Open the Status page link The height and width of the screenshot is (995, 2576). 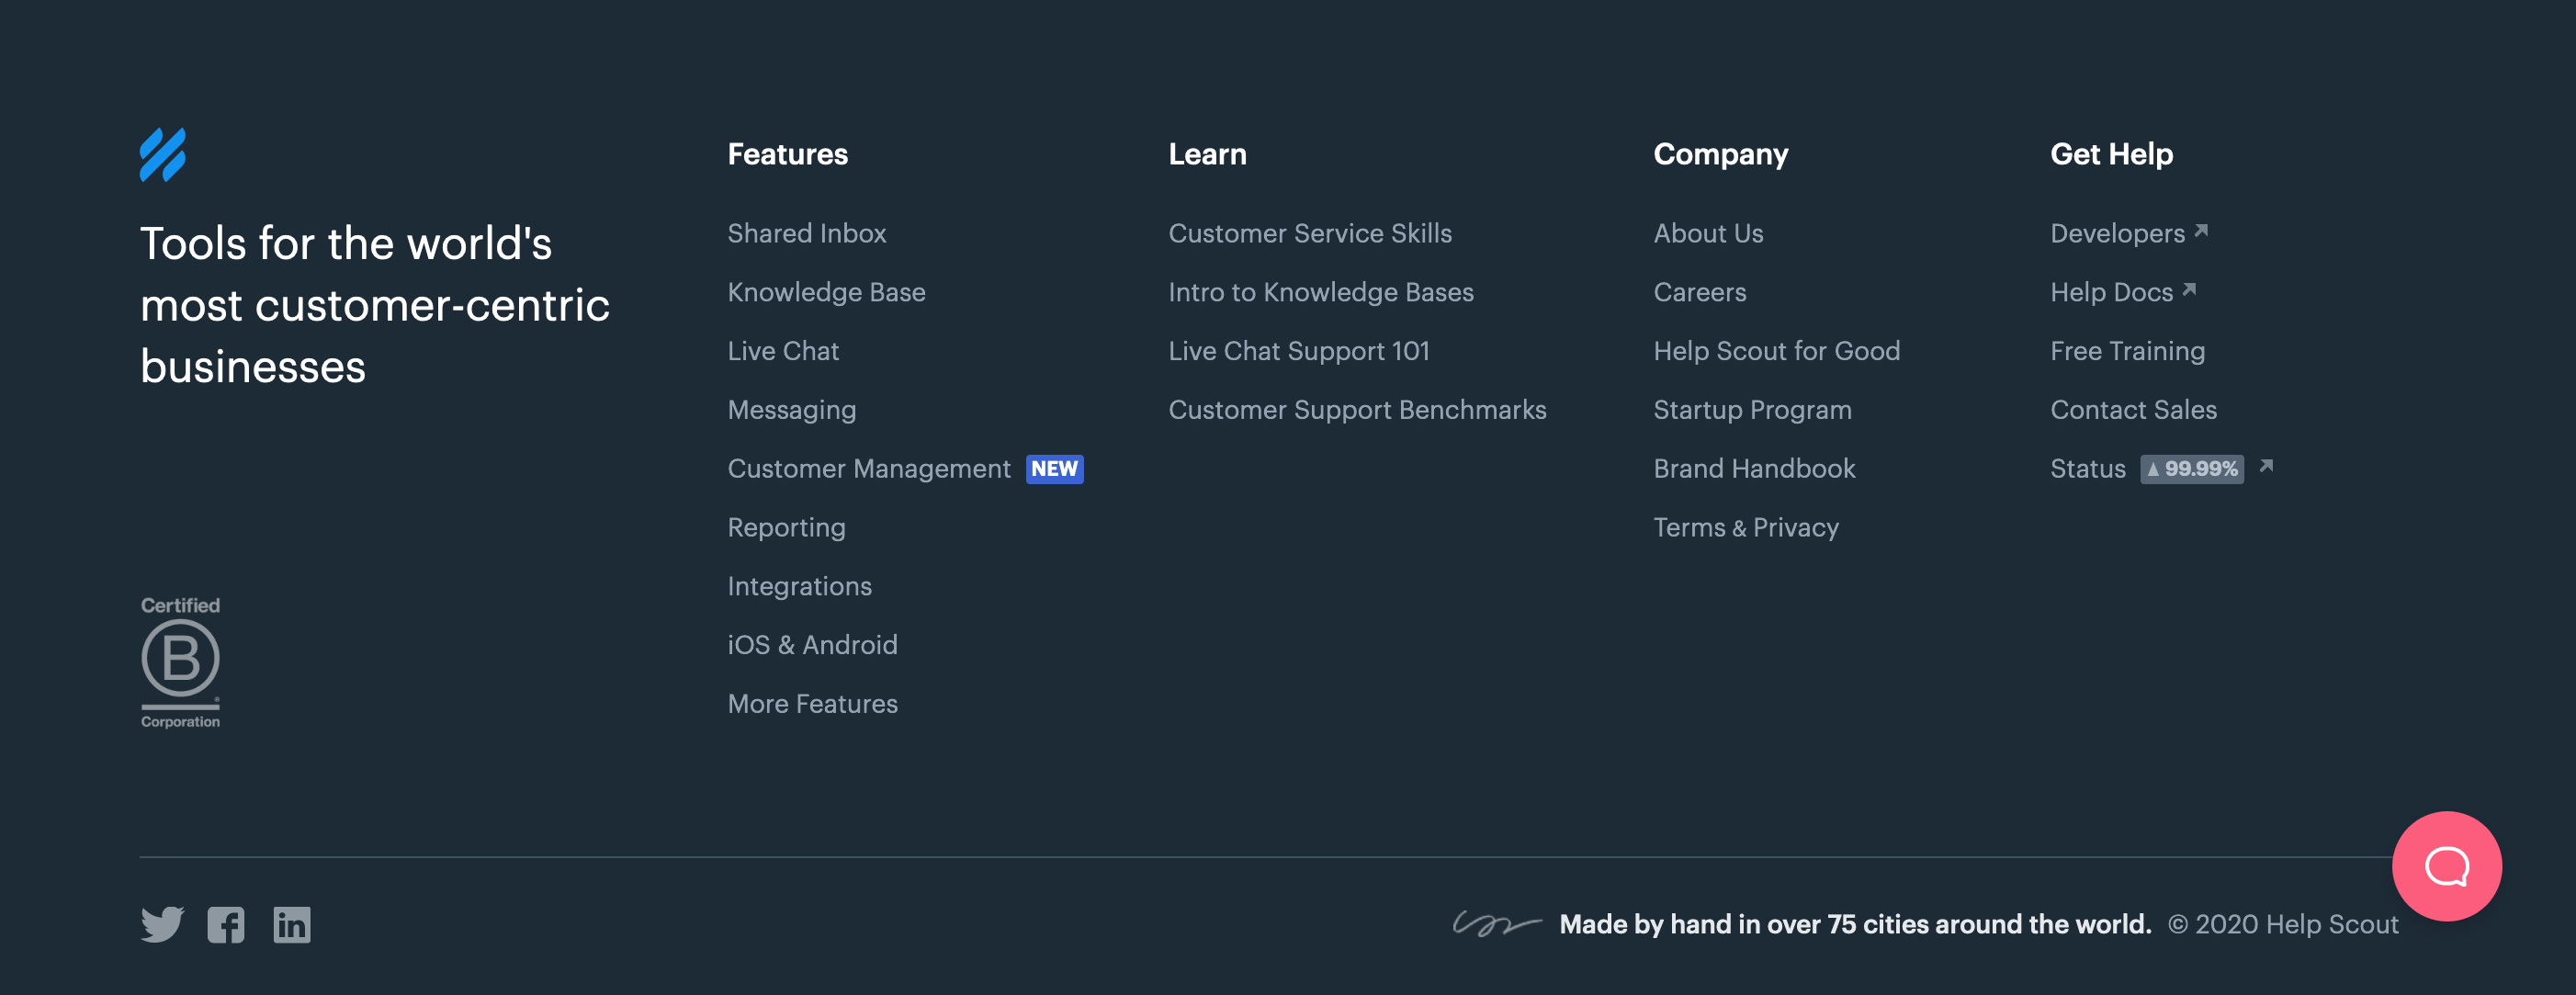[2088, 469]
